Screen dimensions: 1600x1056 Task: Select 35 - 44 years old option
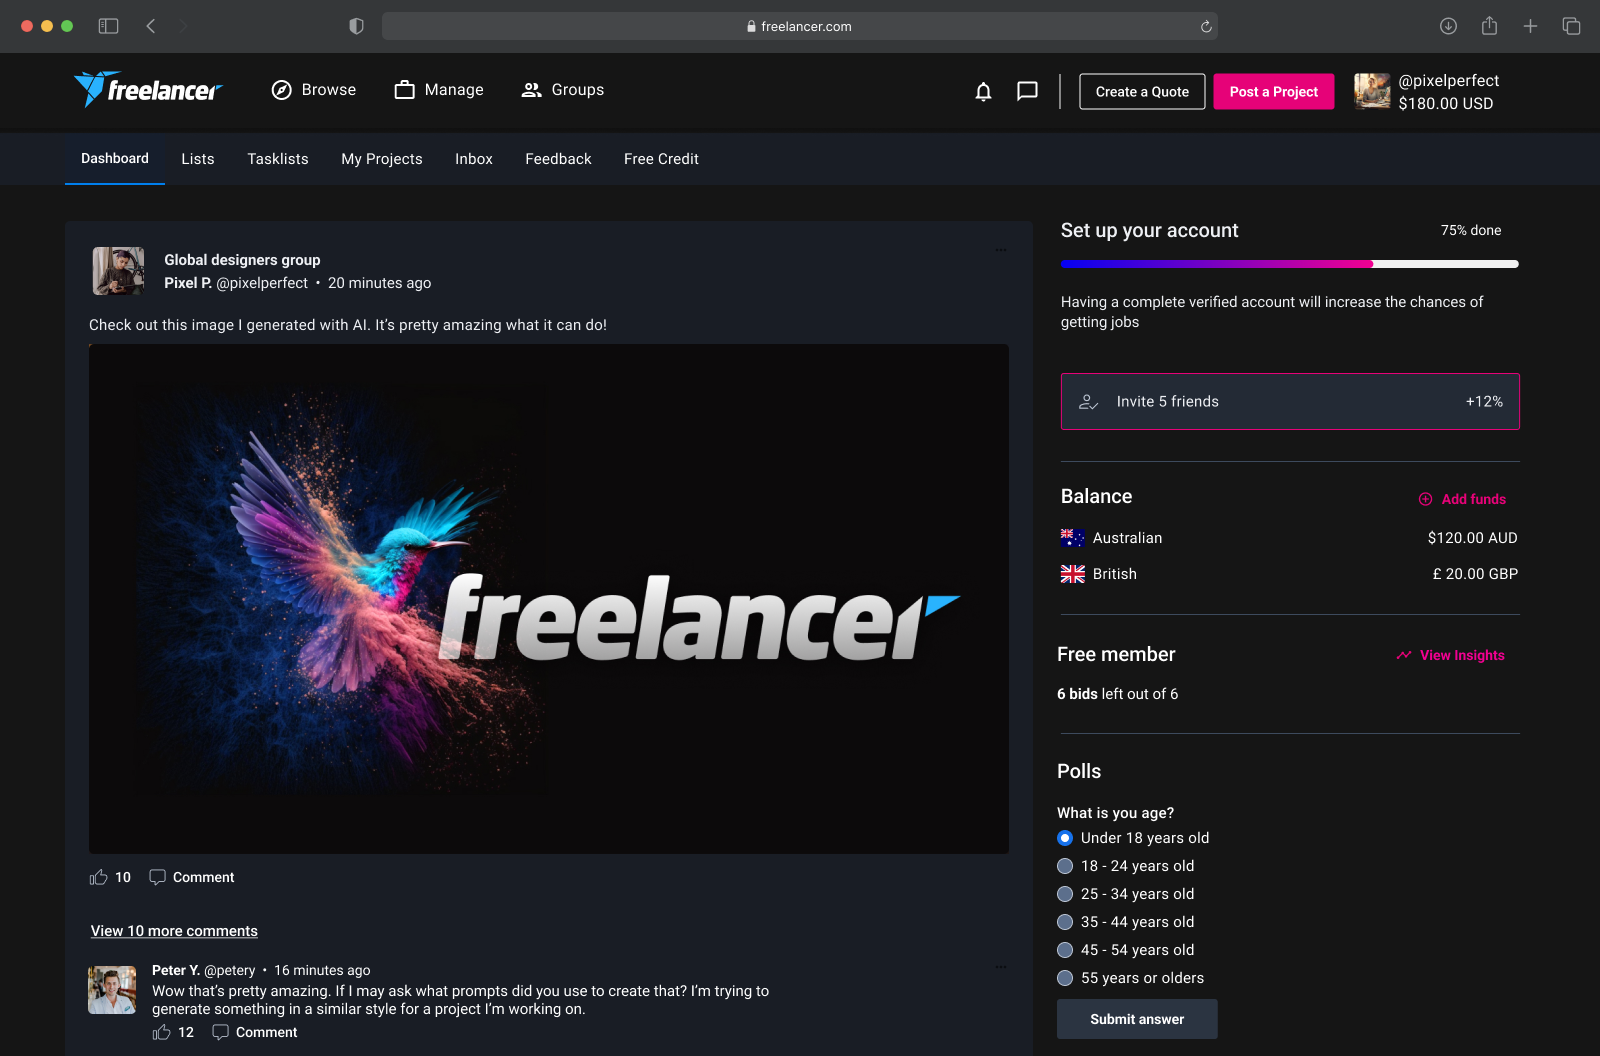1065,922
